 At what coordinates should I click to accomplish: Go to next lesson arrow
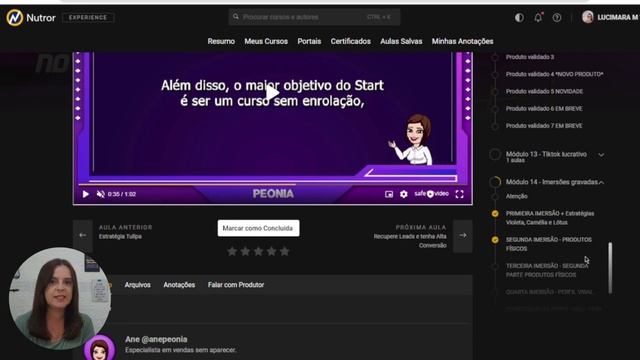[463, 236]
